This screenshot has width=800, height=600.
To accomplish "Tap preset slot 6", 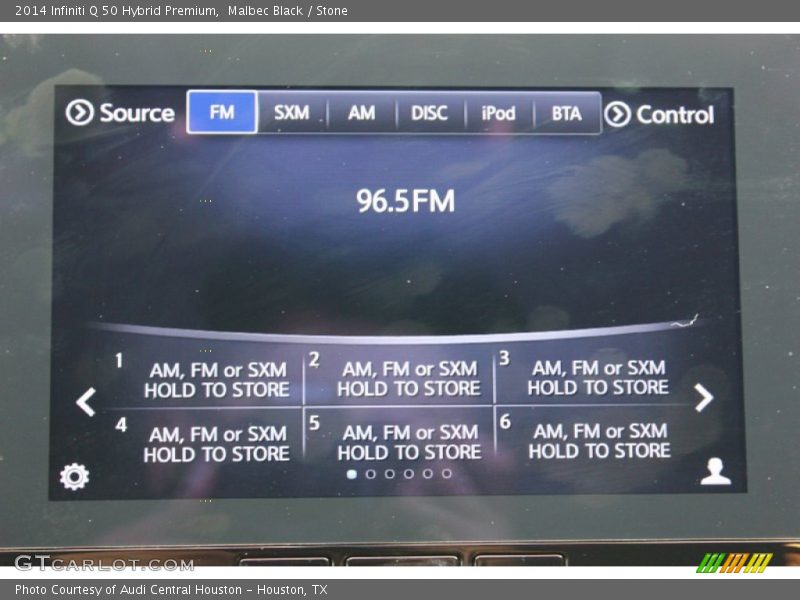I will [x=596, y=440].
